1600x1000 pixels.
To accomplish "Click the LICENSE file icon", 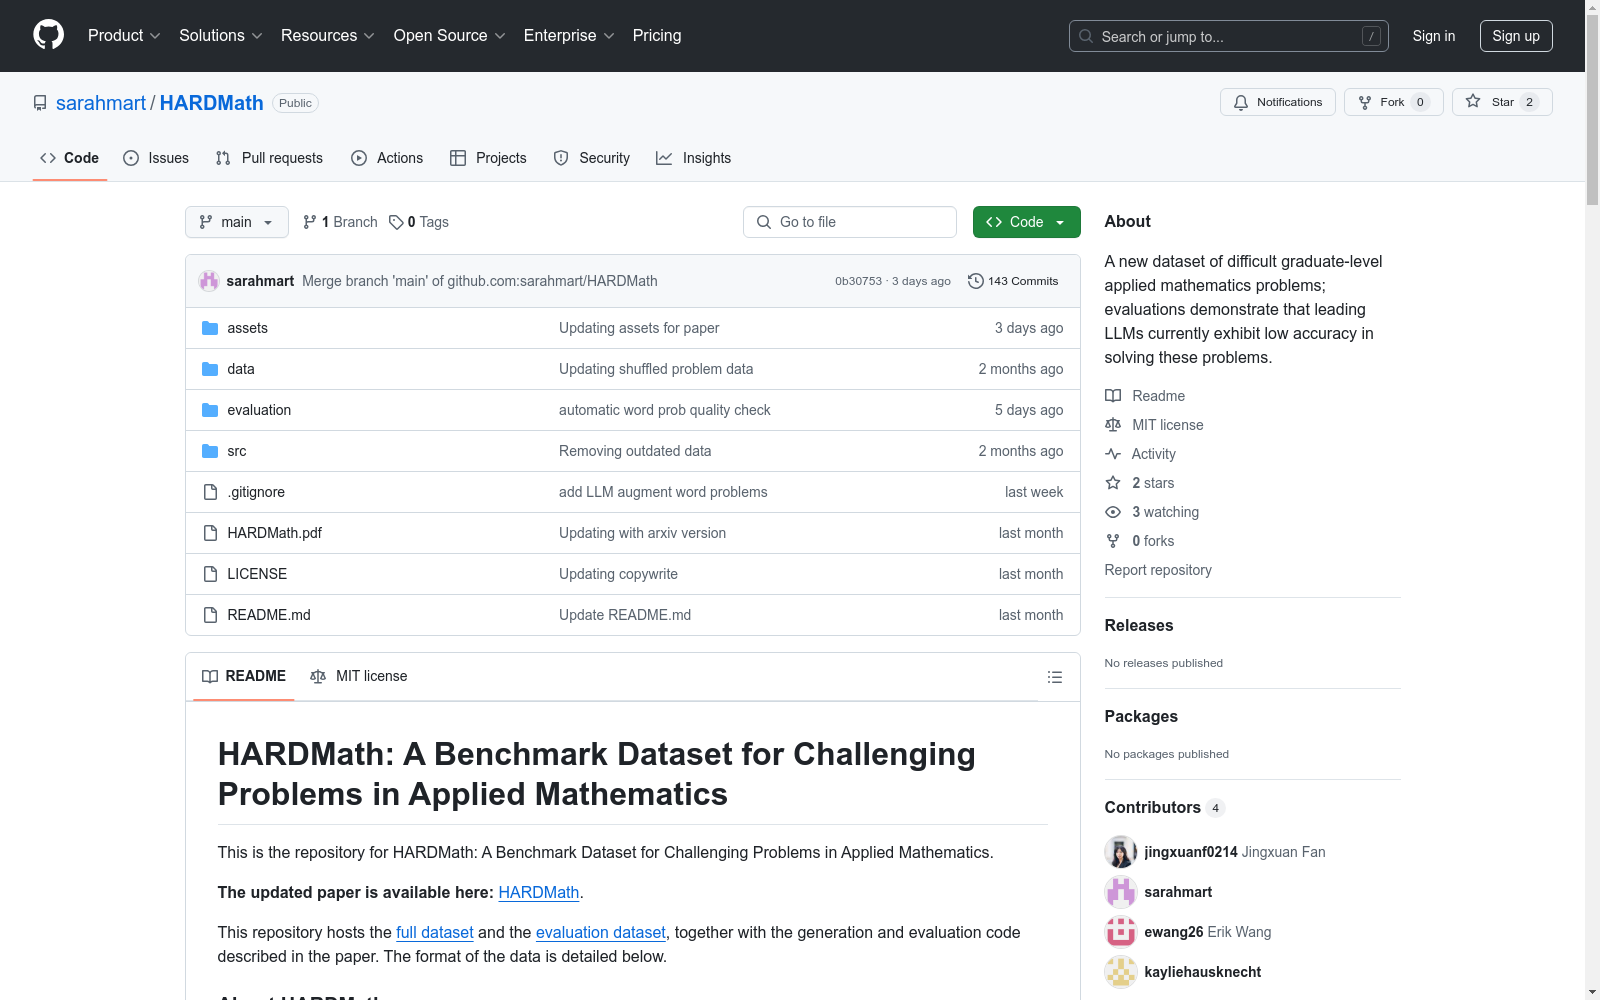I will click(x=210, y=574).
